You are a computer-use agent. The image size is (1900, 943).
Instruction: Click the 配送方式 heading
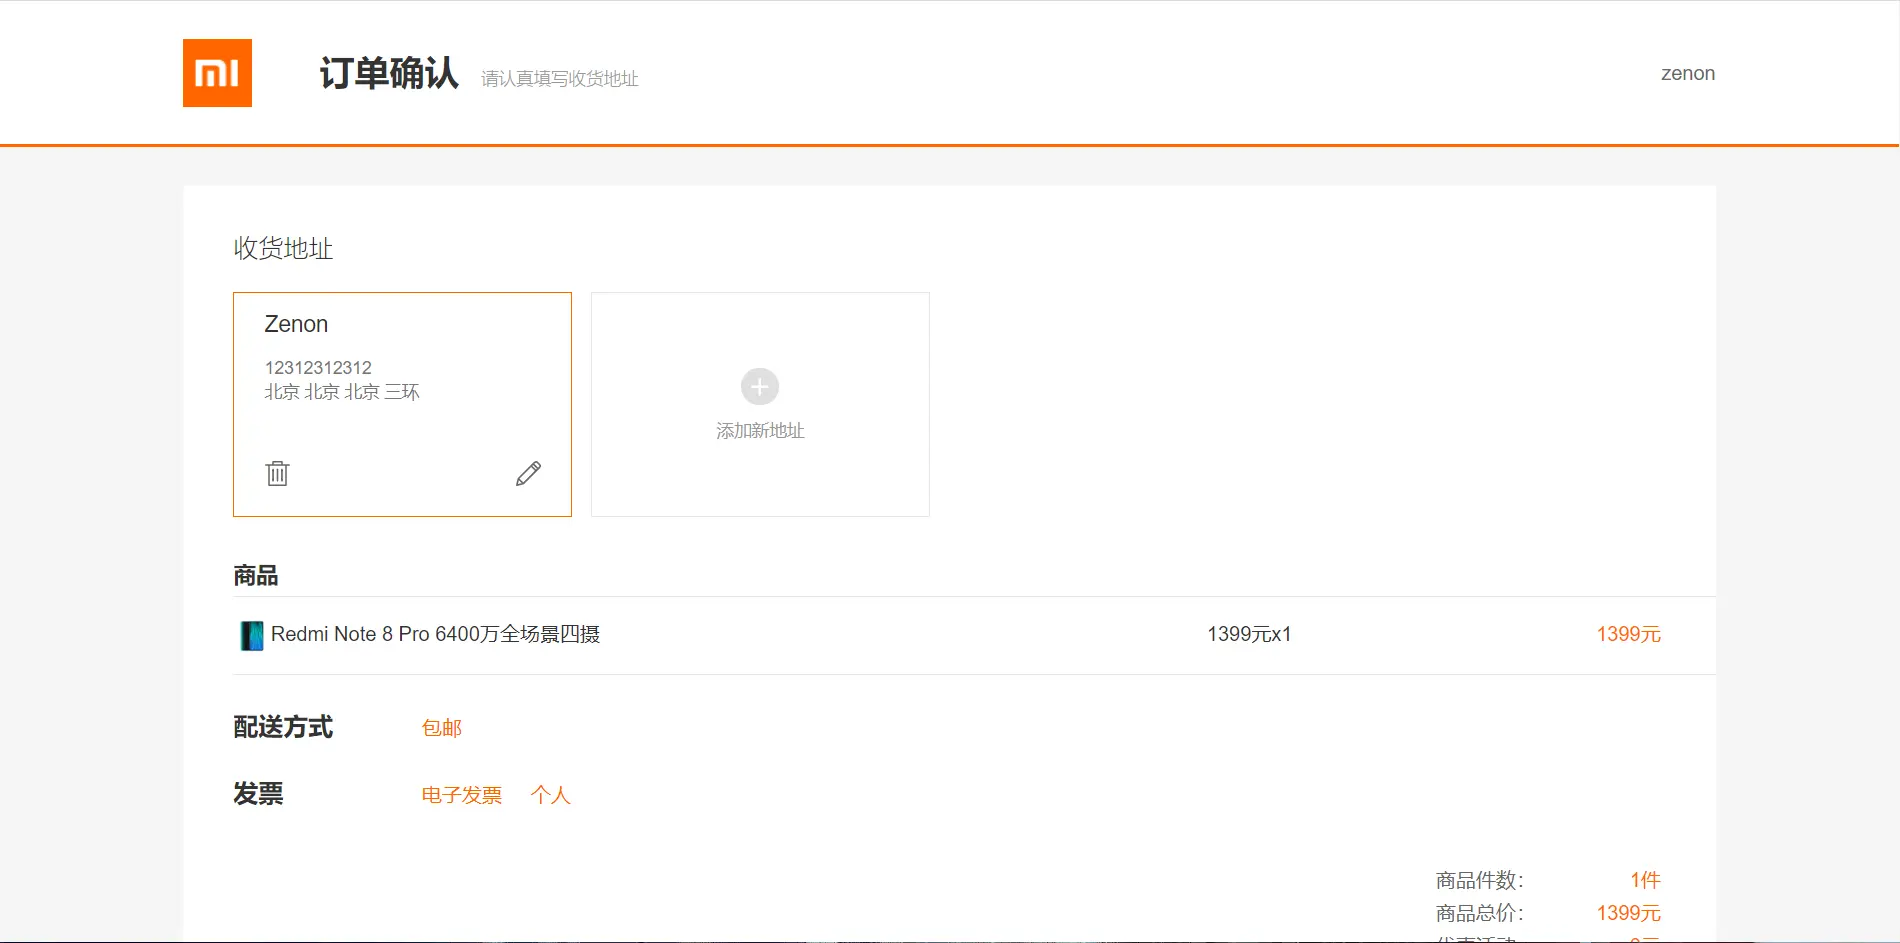[x=283, y=727]
